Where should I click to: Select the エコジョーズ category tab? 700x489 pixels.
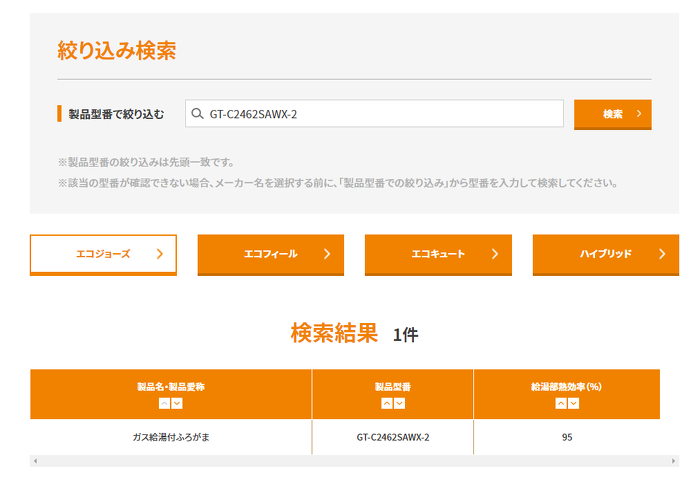(103, 254)
